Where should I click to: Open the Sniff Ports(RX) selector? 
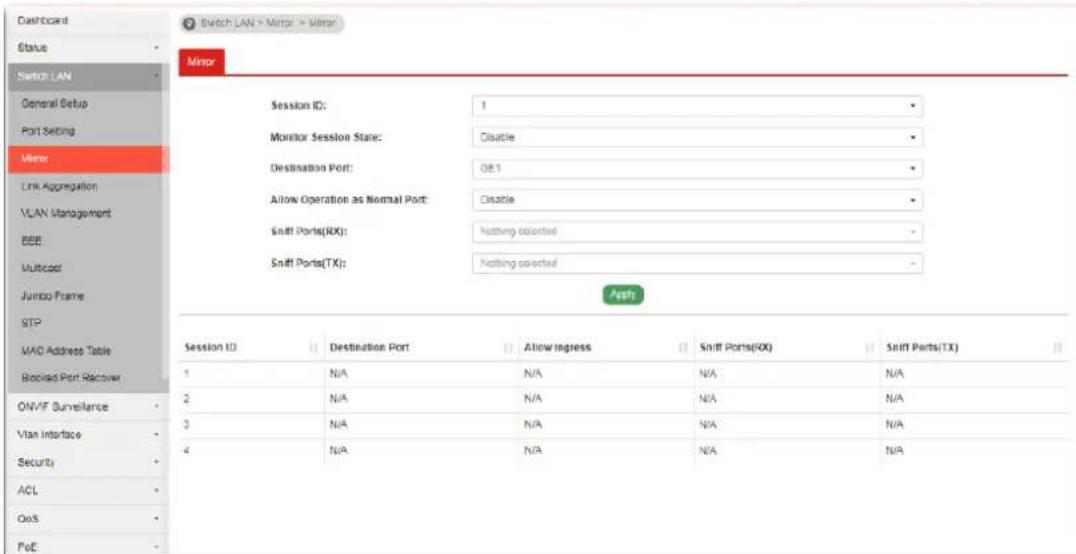(x=697, y=231)
